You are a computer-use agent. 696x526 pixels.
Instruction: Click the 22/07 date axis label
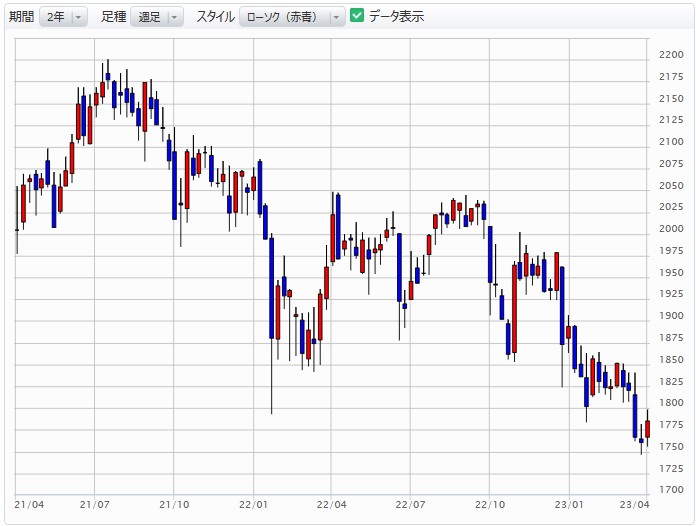pyautogui.click(x=410, y=505)
